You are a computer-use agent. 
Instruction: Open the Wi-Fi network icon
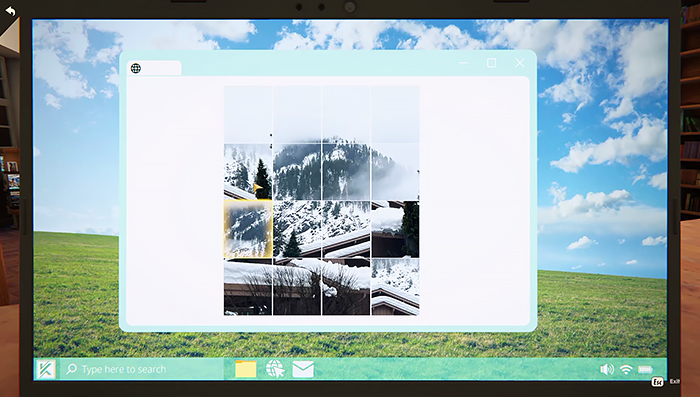(x=626, y=369)
